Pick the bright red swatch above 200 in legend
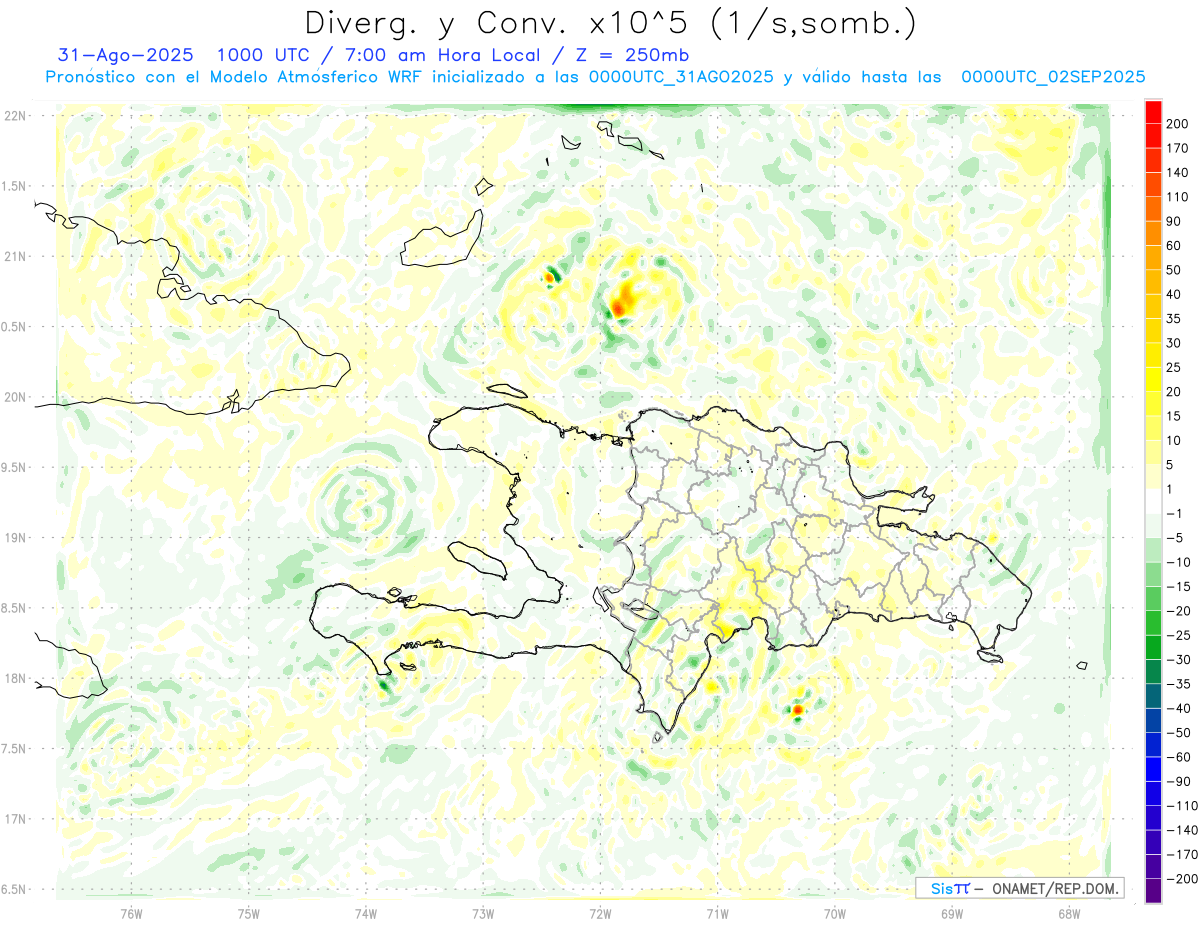The height and width of the screenshot is (927, 1200). coord(1153,112)
